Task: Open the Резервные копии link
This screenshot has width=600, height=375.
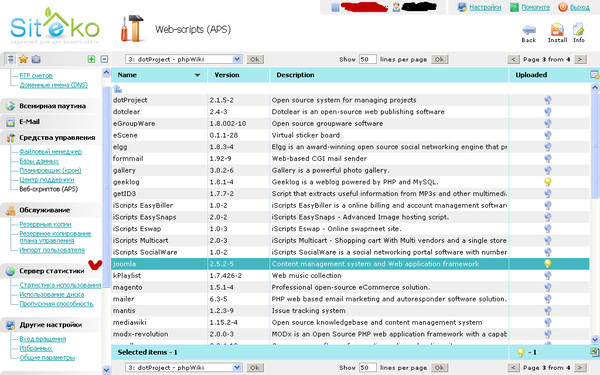Action: (x=45, y=224)
